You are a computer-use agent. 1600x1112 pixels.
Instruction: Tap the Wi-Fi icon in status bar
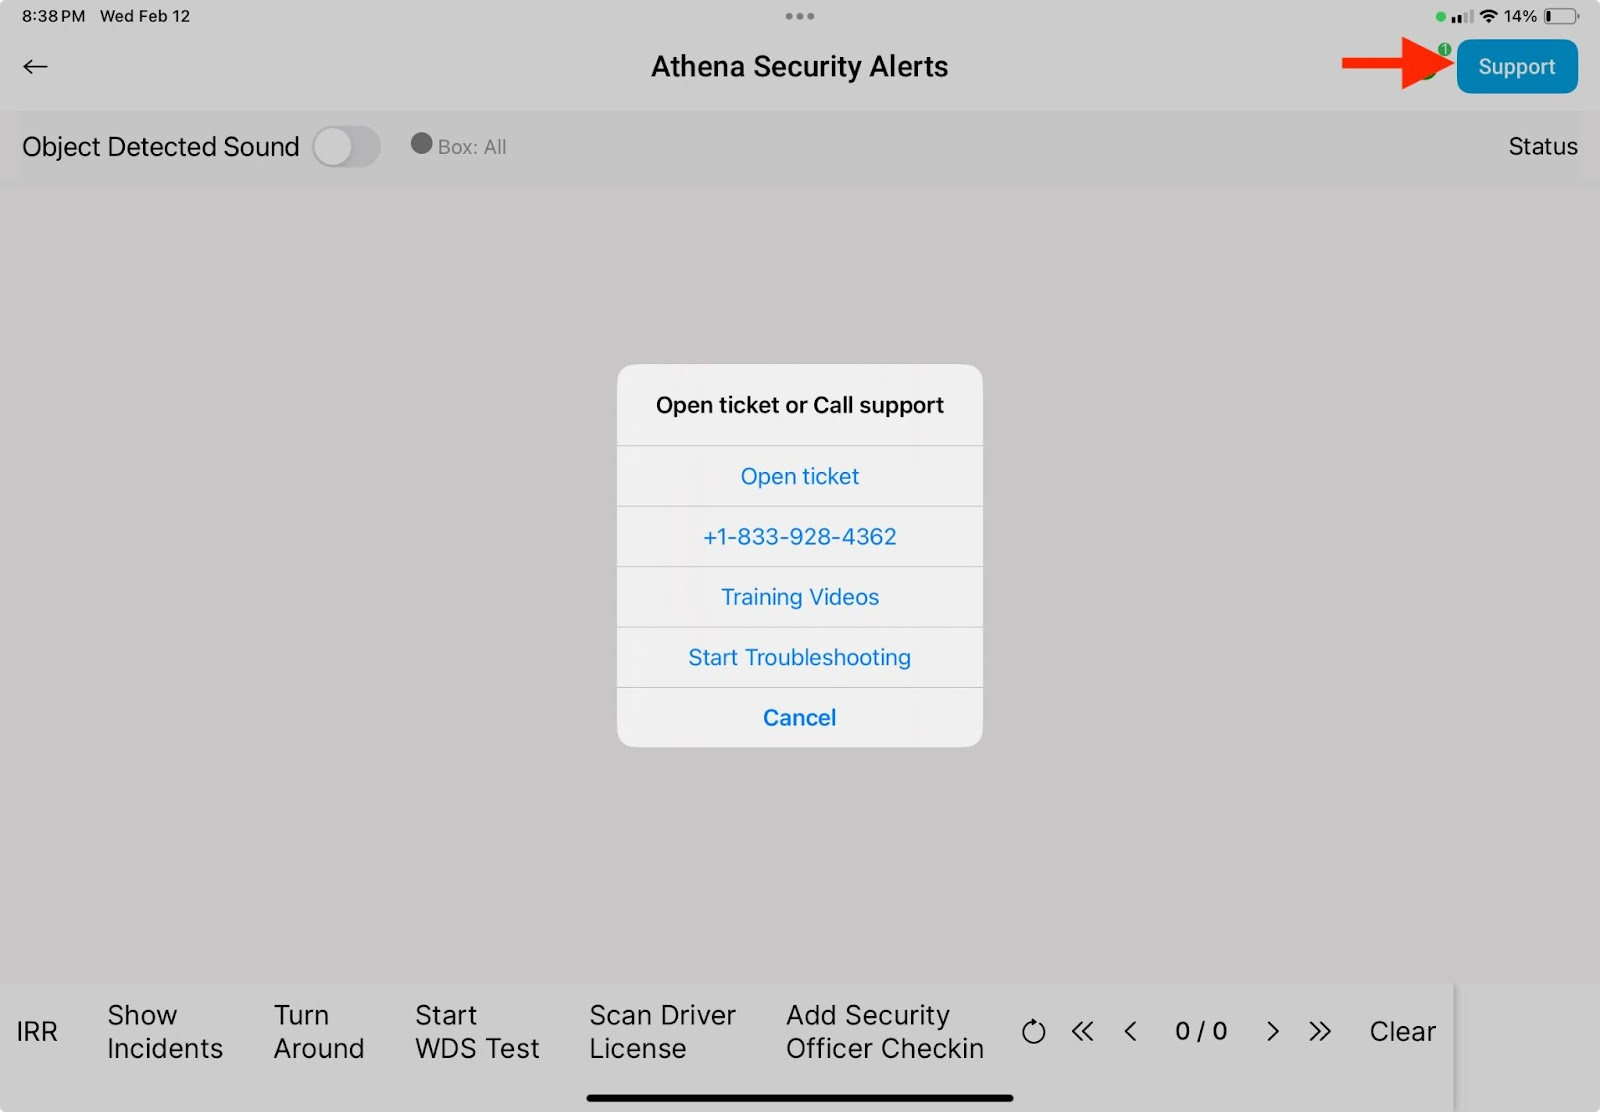(x=1489, y=16)
